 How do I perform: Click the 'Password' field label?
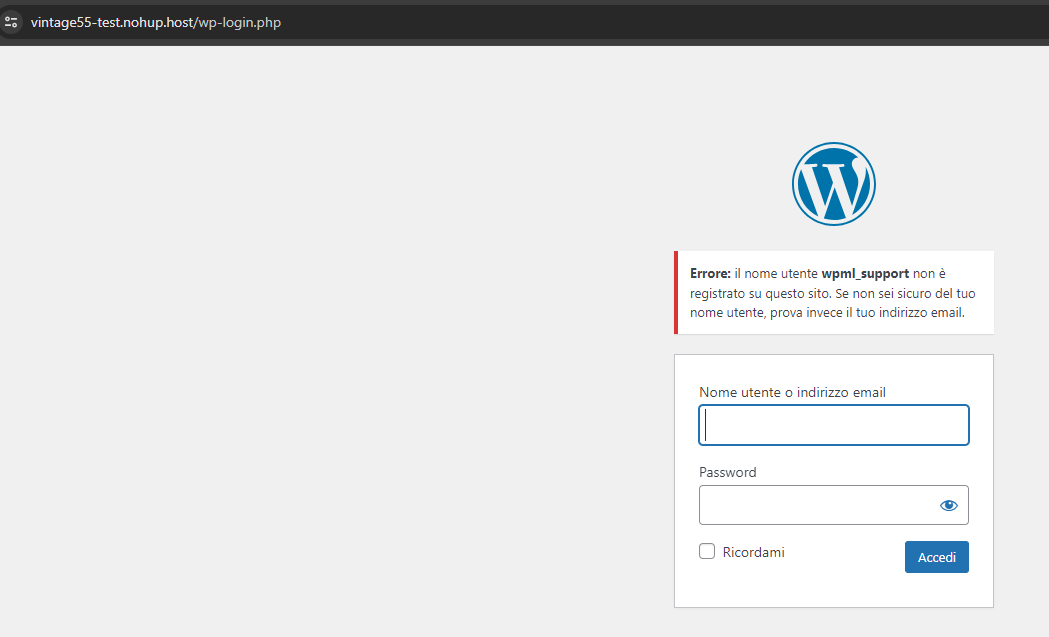(x=728, y=472)
